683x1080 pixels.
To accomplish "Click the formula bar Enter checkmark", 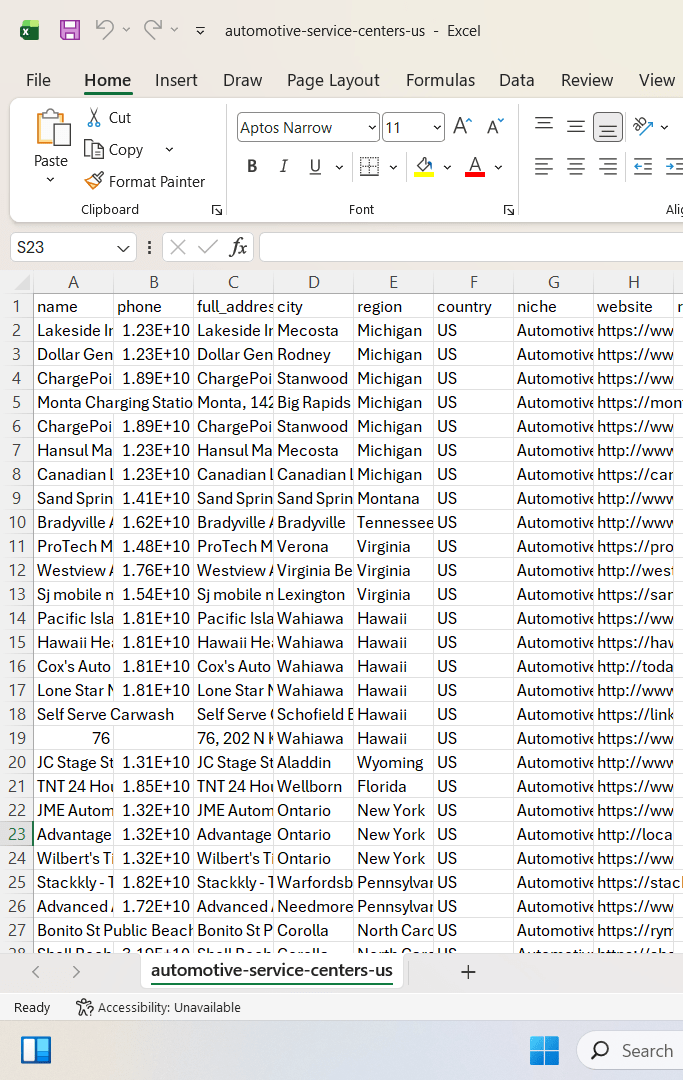I will point(207,247).
